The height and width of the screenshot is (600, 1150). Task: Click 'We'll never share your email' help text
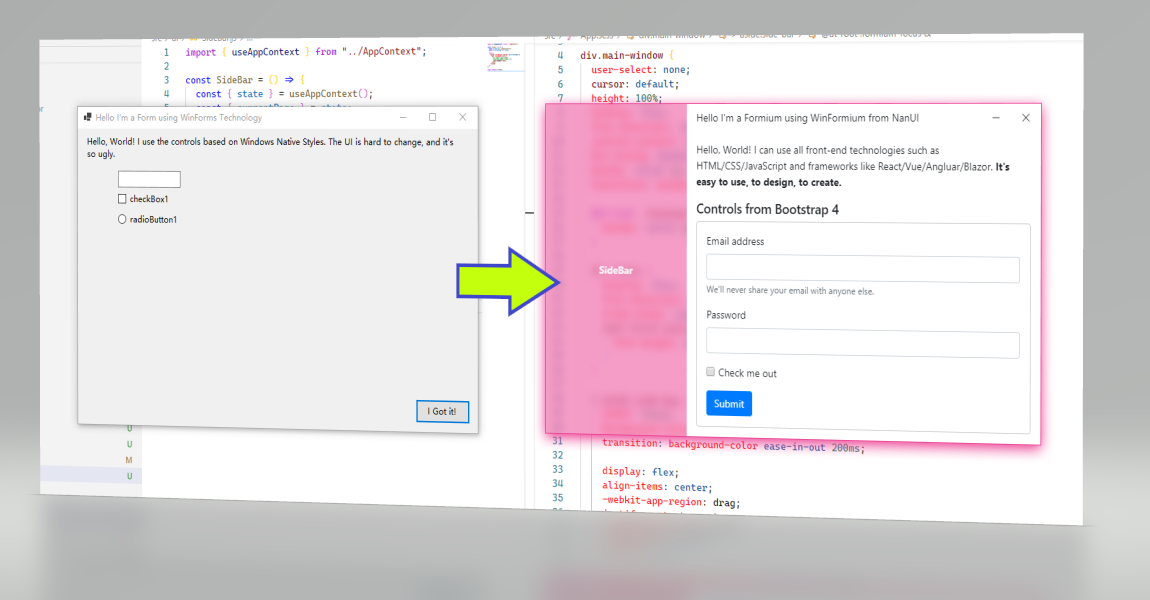coord(790,290)
